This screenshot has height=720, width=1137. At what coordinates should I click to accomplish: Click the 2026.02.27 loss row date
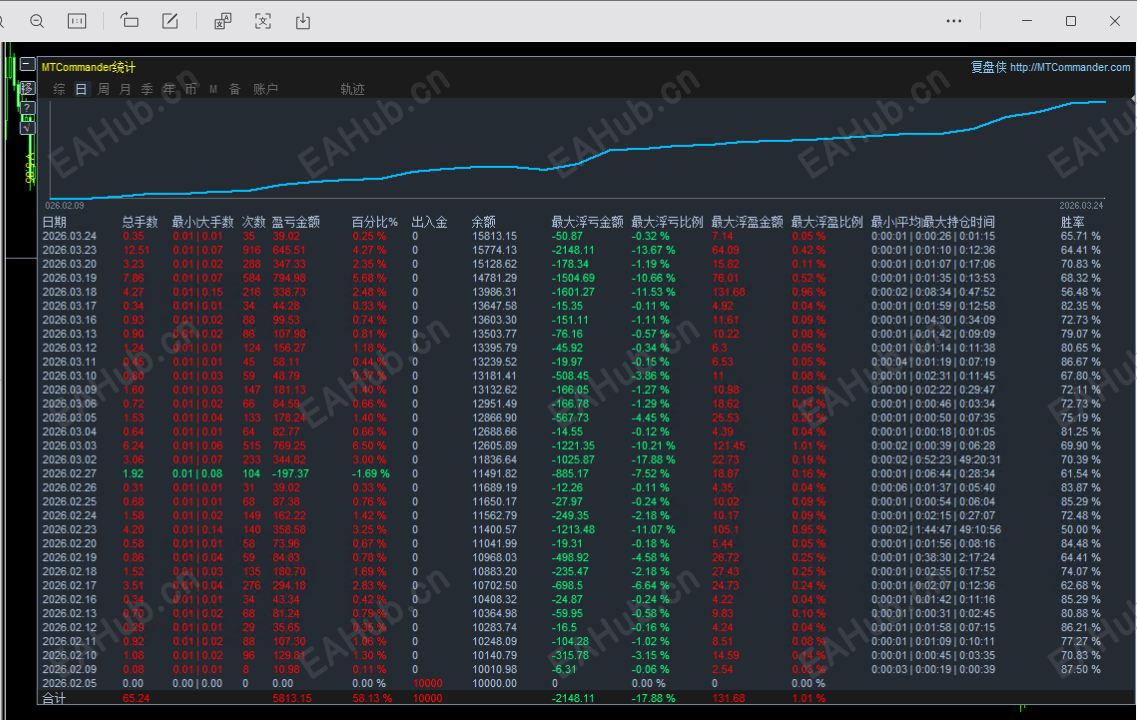click(70, 473)
